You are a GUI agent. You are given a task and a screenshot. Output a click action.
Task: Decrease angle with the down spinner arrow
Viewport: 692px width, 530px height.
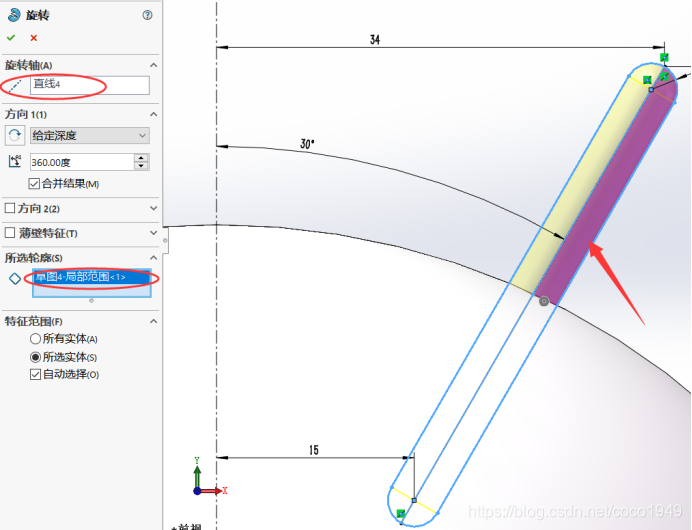(x=141, y=166)
